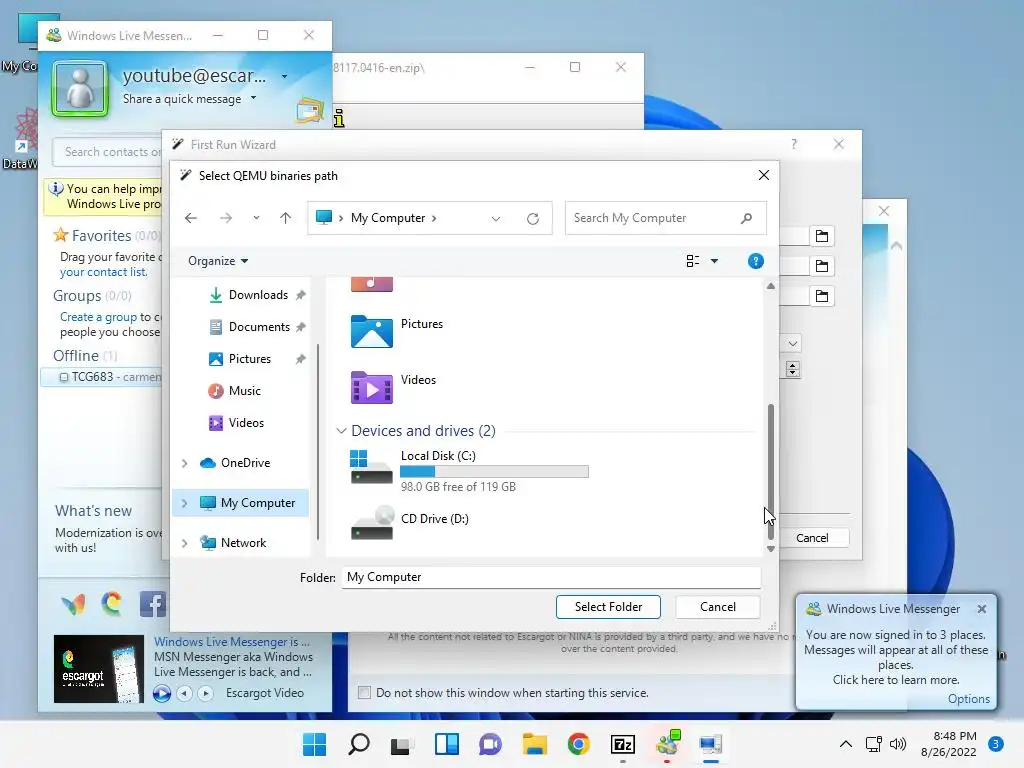This screenshot has width=1024, height=768.
Task: Open the Windows Start menu
Action: 314,744
